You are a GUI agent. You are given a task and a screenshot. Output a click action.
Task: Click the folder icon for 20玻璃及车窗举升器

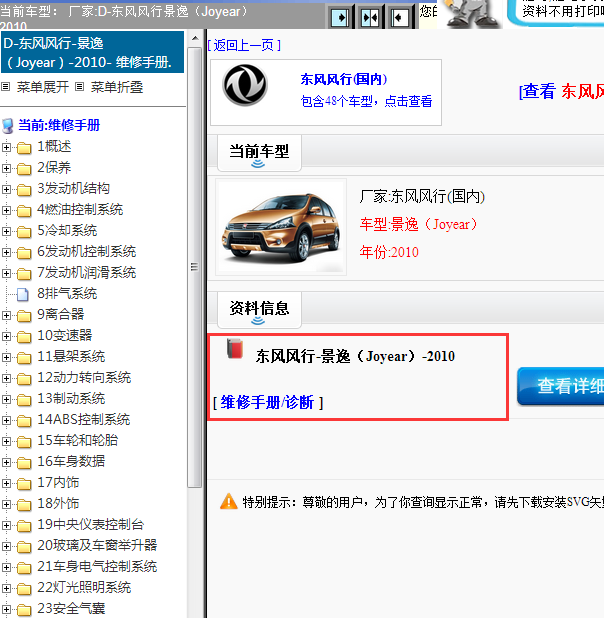pyautogui.click(x=24, y=547)
